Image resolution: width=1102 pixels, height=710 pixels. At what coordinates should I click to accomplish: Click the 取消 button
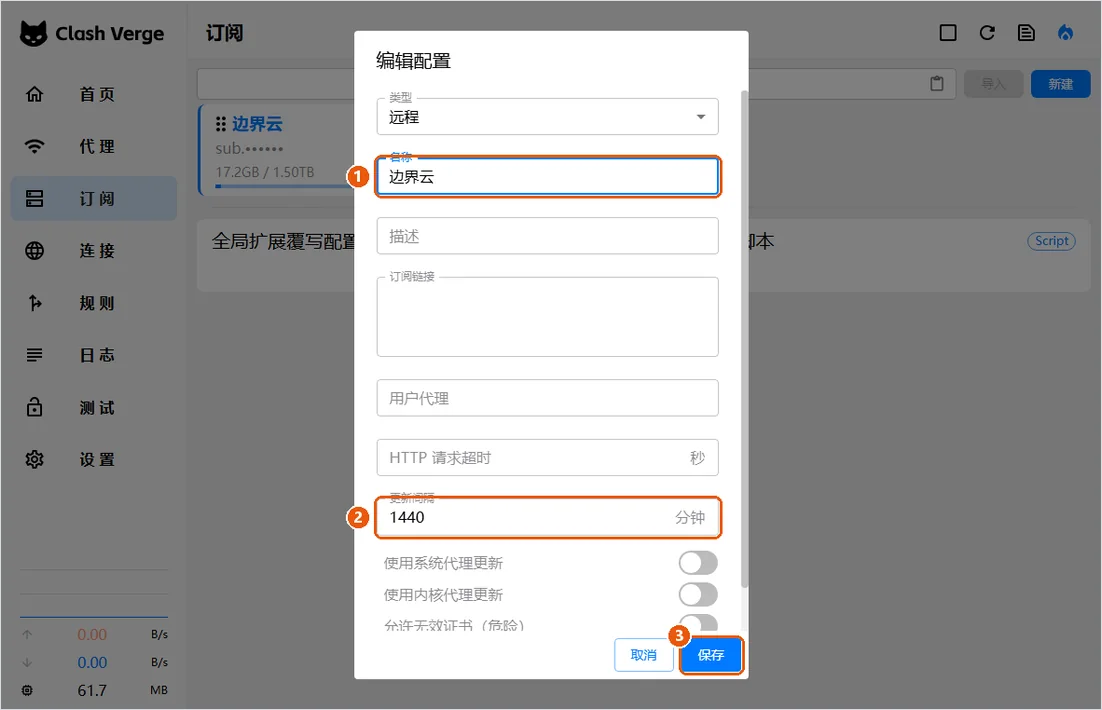(x=643, y=655)
